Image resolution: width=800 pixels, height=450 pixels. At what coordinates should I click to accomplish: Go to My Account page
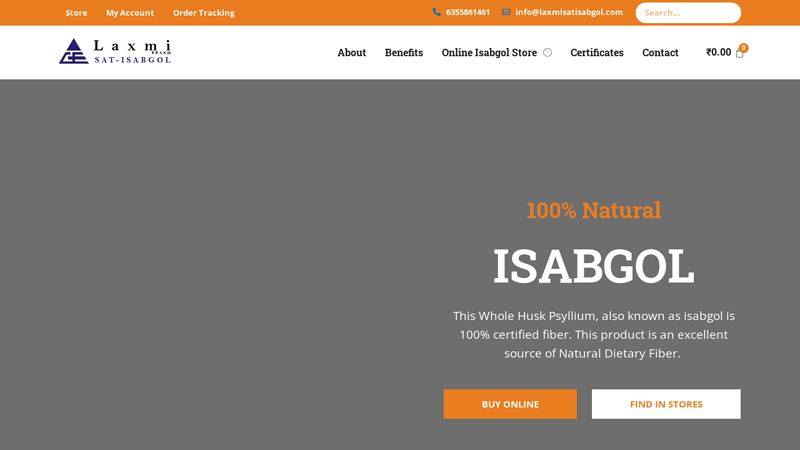(x=130, y=13)
